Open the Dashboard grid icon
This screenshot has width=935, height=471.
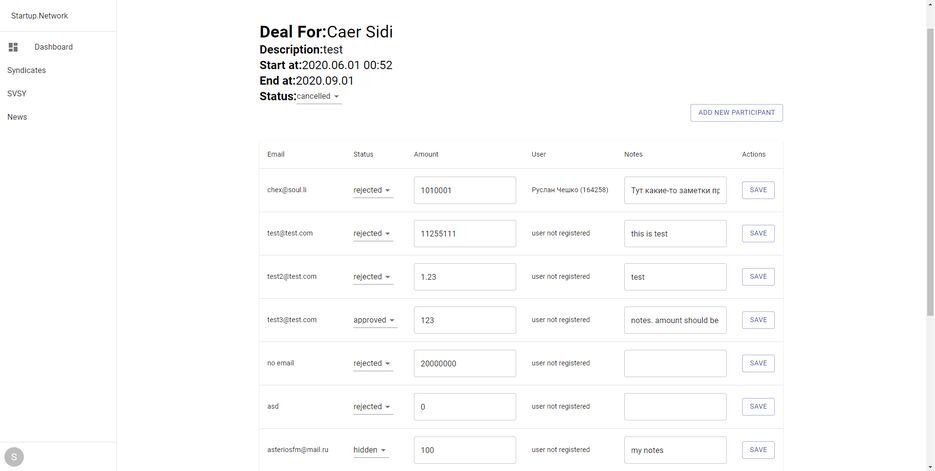click(x=13, y=47)
